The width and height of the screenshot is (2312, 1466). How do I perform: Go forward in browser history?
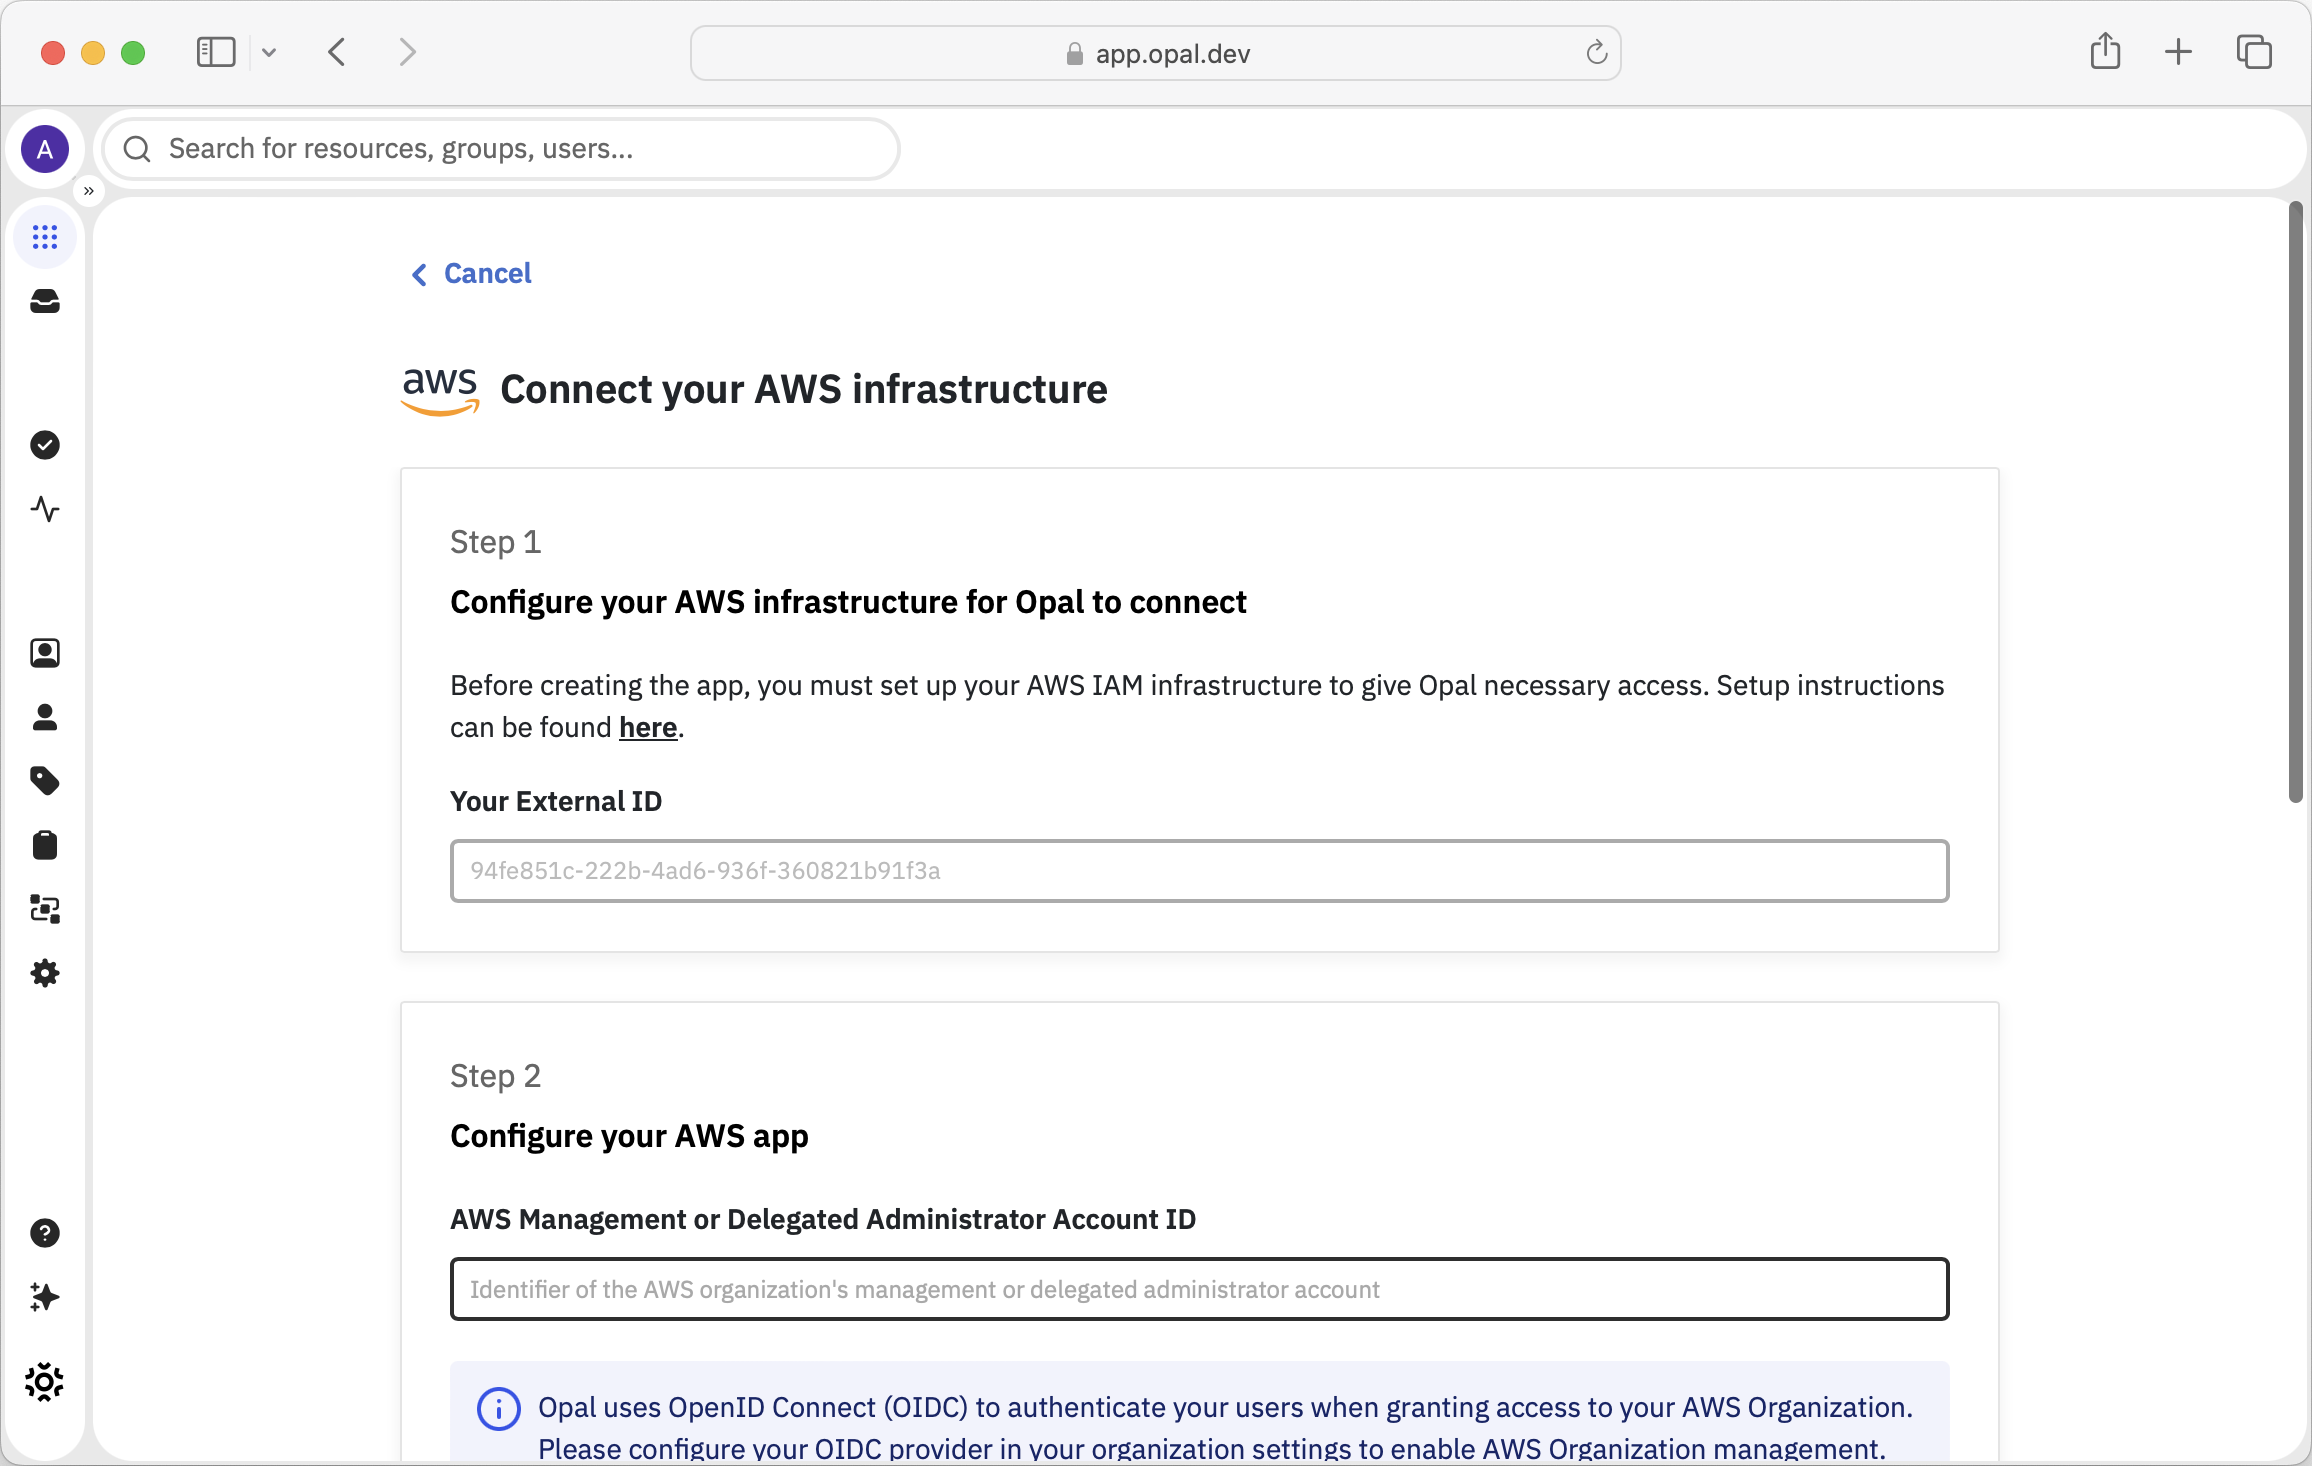coord(407,52)
